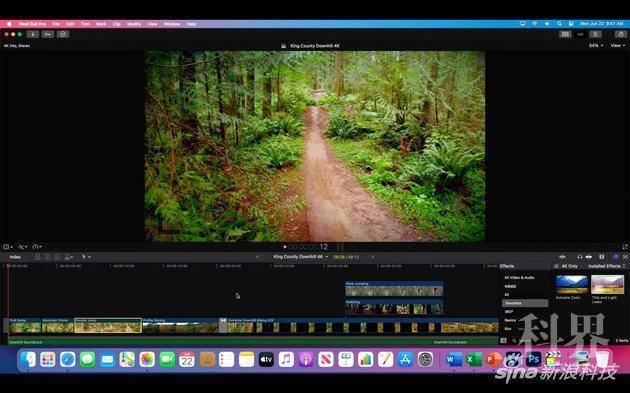Go forward in timeline history
Image resolution: width=630 pixels, height=393 pixels.
pyautogui.click(x=372, y=257)
